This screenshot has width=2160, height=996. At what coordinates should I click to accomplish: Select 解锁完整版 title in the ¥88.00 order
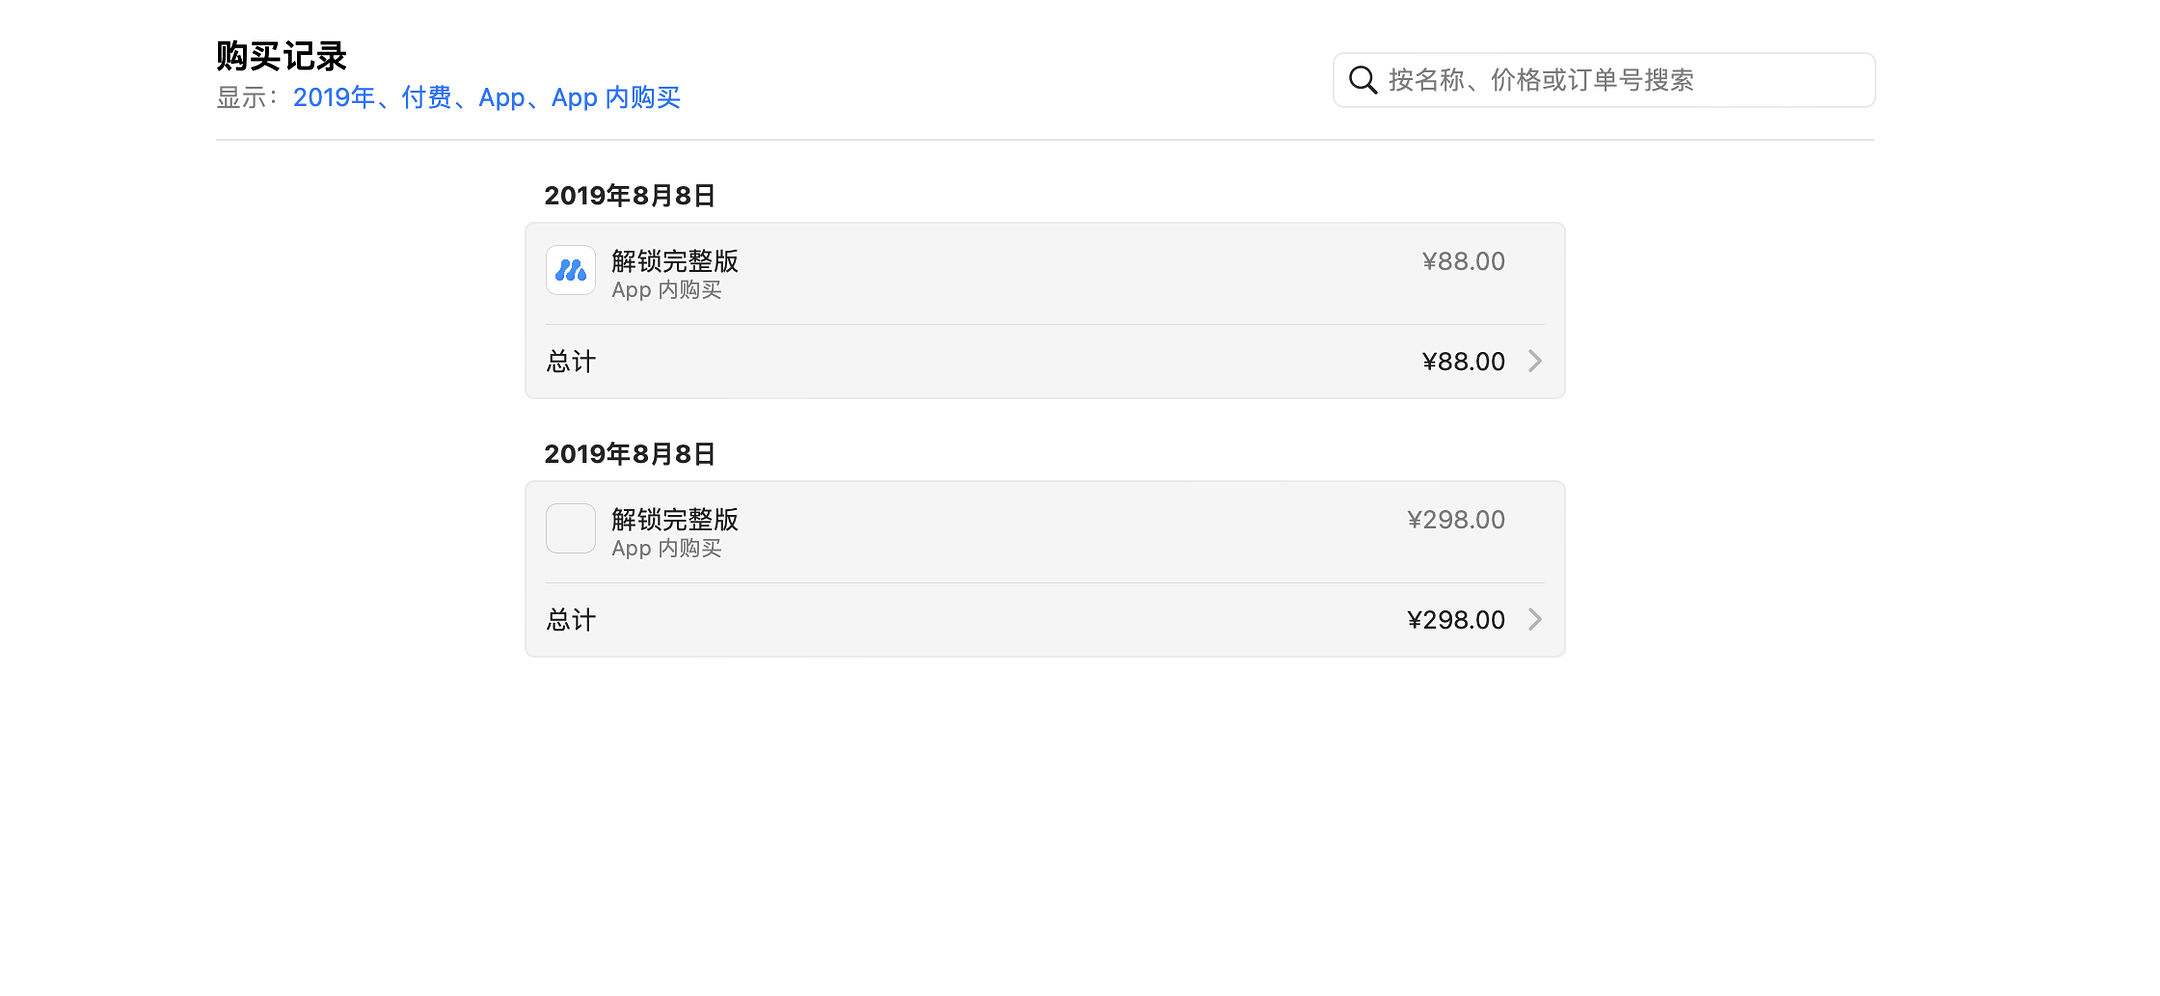pos(675,261)
